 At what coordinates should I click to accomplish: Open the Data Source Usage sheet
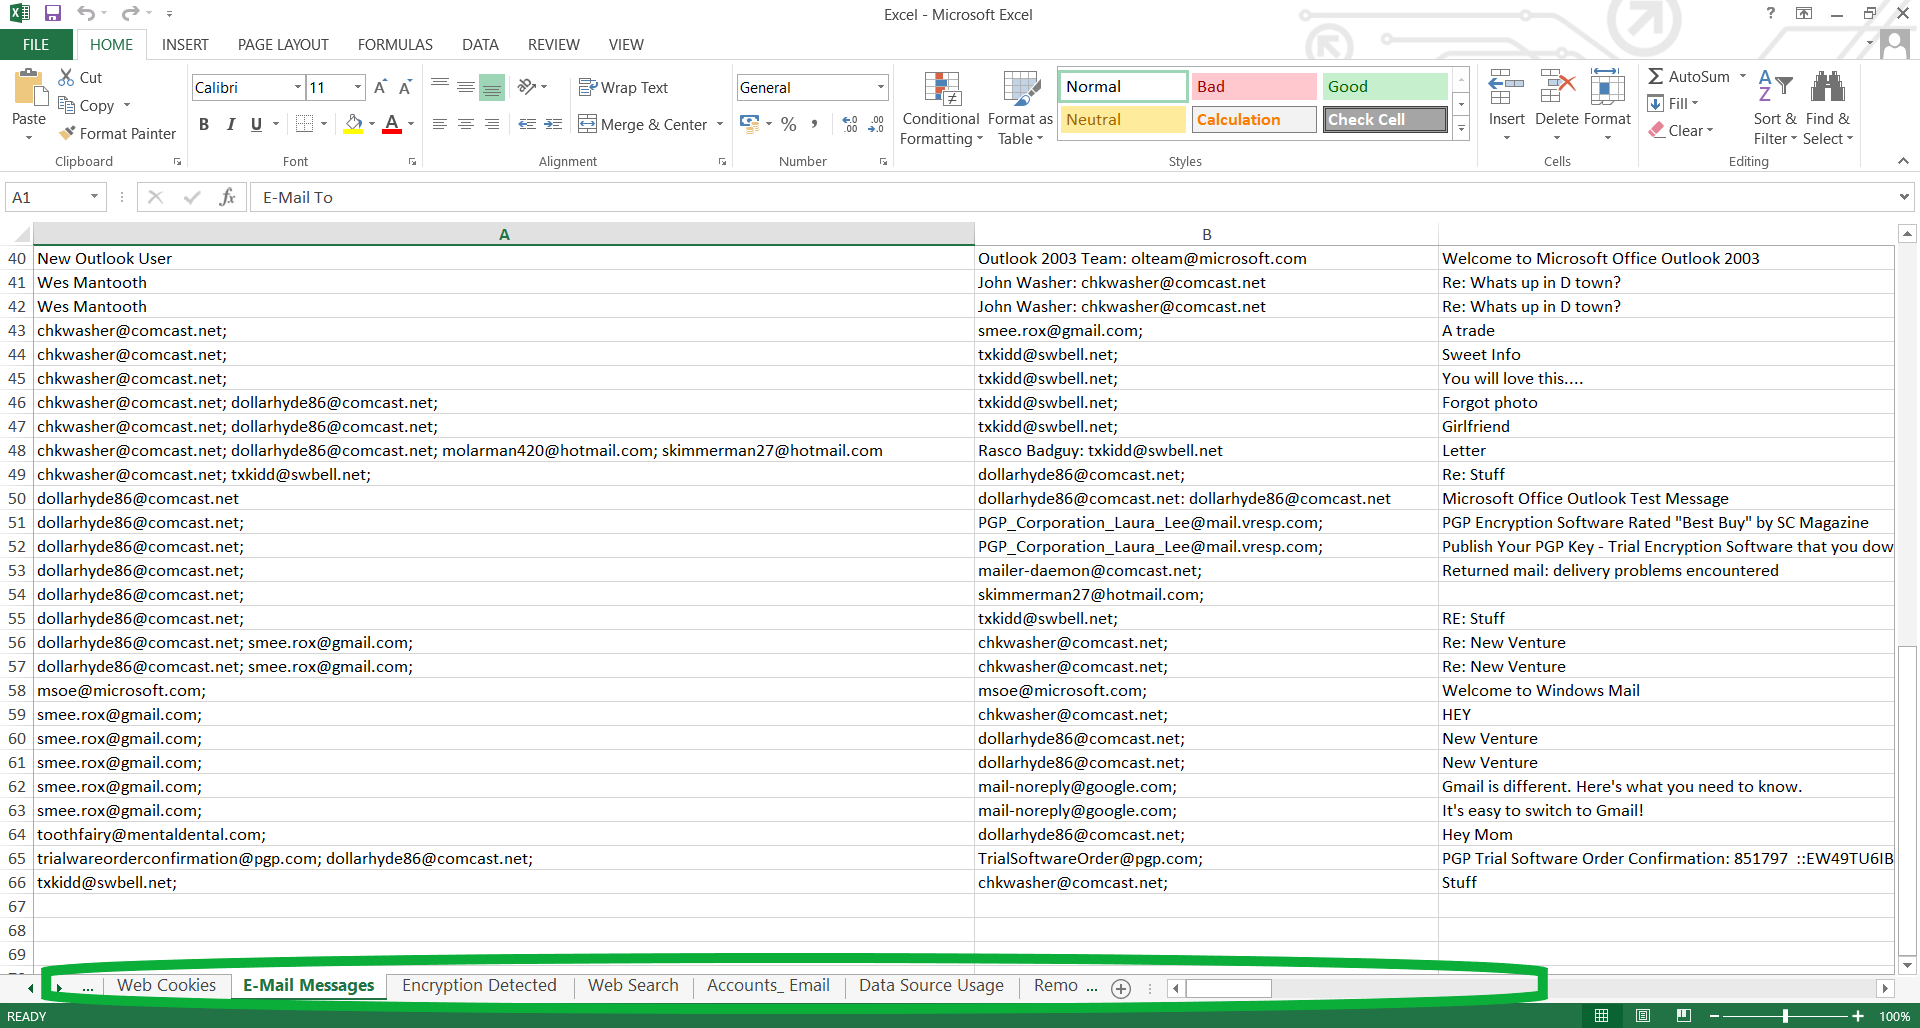tap(931, 985)
